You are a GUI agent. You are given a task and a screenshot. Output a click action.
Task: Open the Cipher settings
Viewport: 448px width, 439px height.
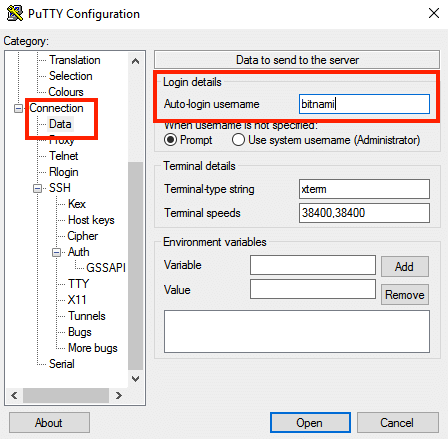pyautogui.click(x=82, y=236)
